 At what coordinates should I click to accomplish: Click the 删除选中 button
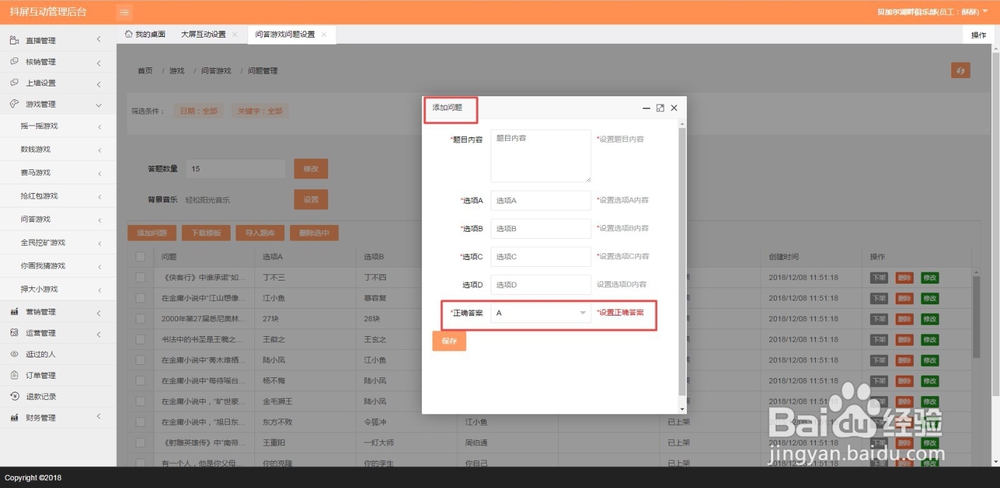(x=314, y=233)
